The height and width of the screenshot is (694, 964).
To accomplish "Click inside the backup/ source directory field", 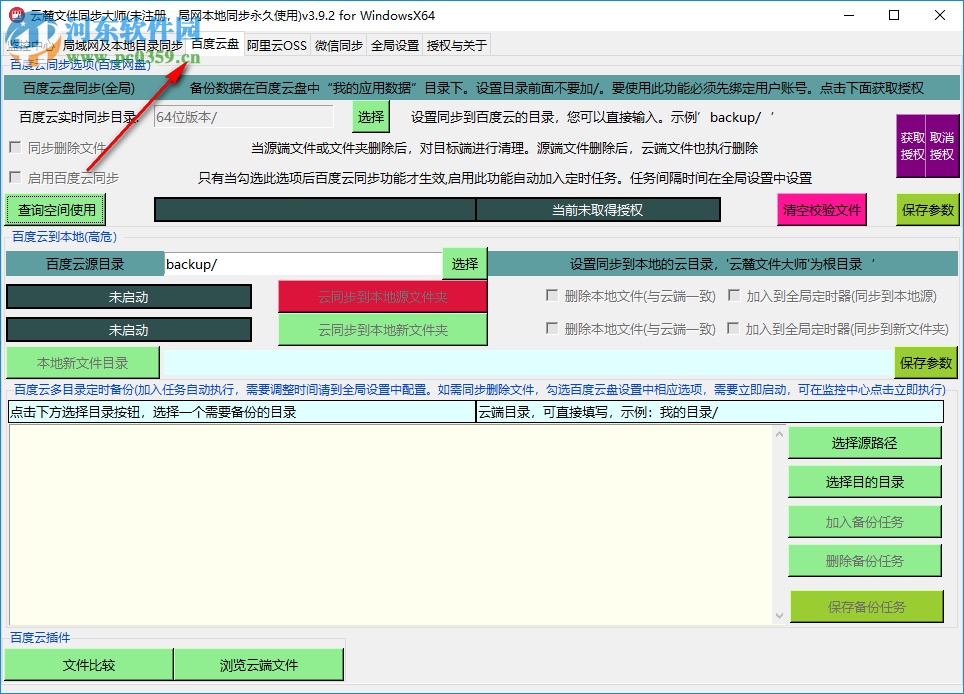I will coord(300,263).
